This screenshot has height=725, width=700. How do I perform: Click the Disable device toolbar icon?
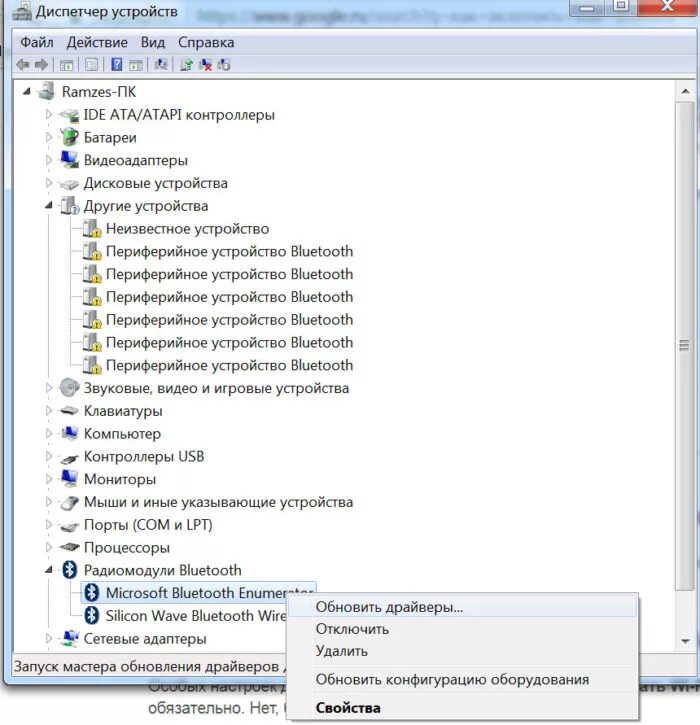[x=224, y=65]
